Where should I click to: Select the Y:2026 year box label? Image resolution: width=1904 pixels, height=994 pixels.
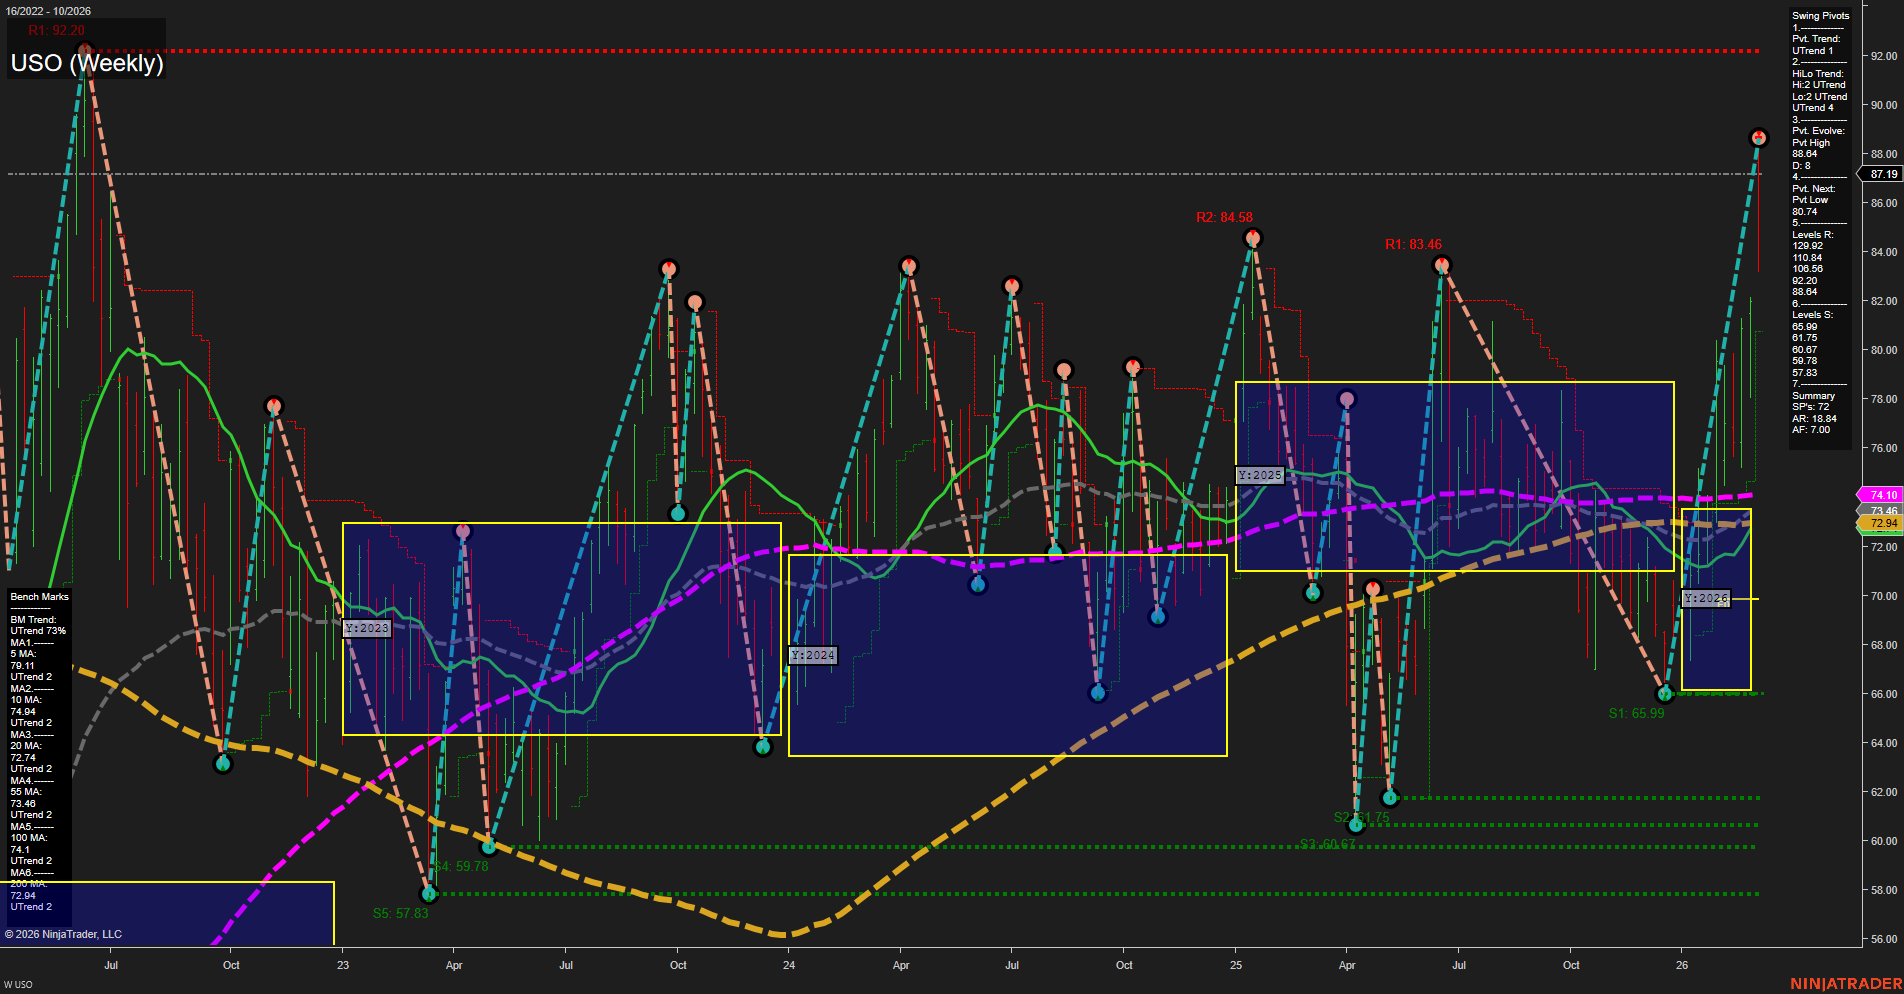tap(1706, 598)
